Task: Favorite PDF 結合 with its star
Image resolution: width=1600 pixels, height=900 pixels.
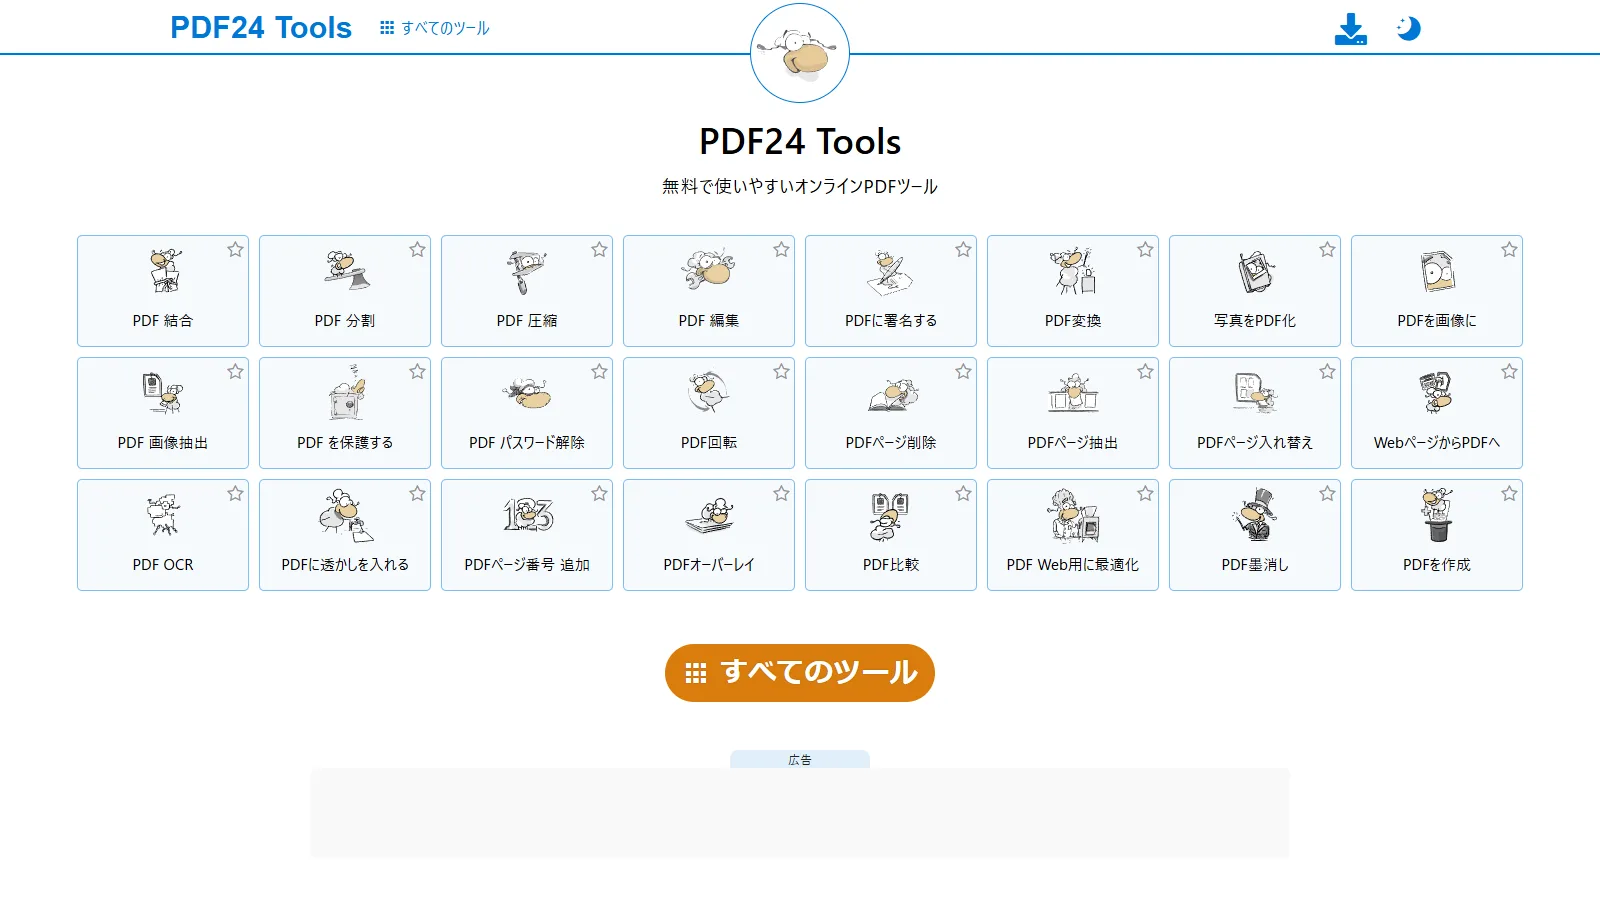Action: pos(235,250)
